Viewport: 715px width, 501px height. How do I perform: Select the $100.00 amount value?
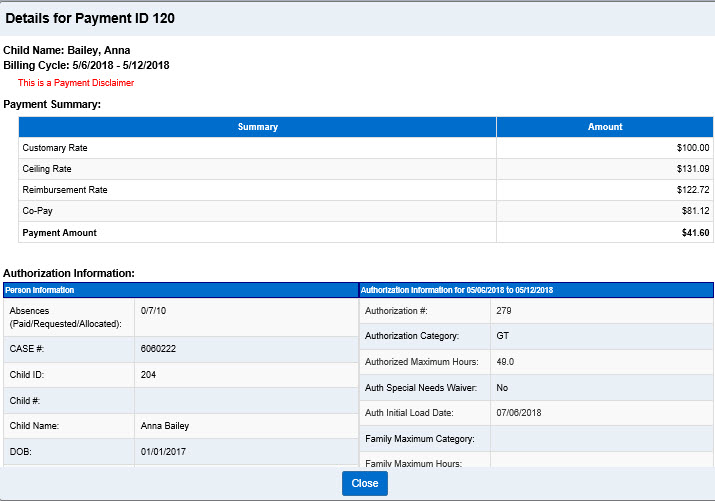(x=693, y=148)
